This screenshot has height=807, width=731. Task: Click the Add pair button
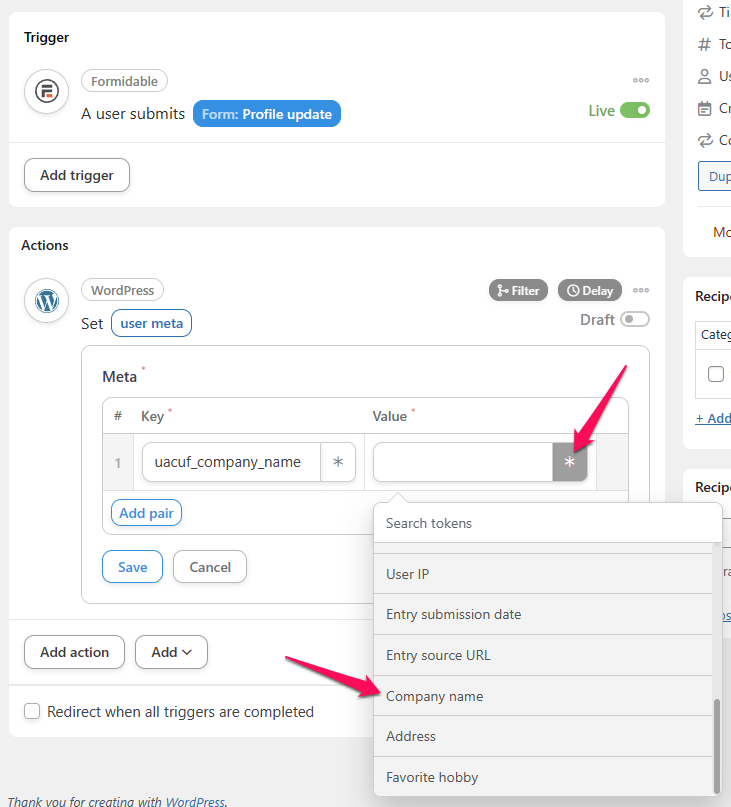146,513
